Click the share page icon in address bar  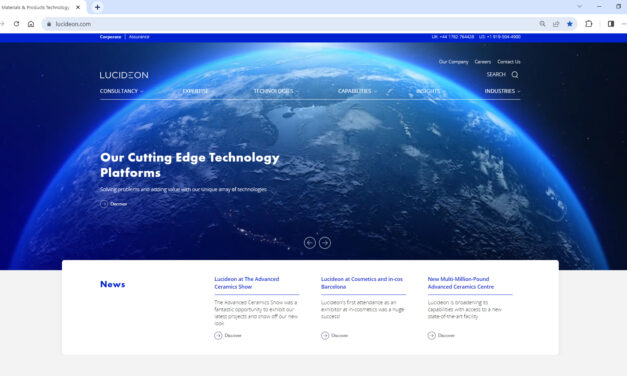pos(556,24)
